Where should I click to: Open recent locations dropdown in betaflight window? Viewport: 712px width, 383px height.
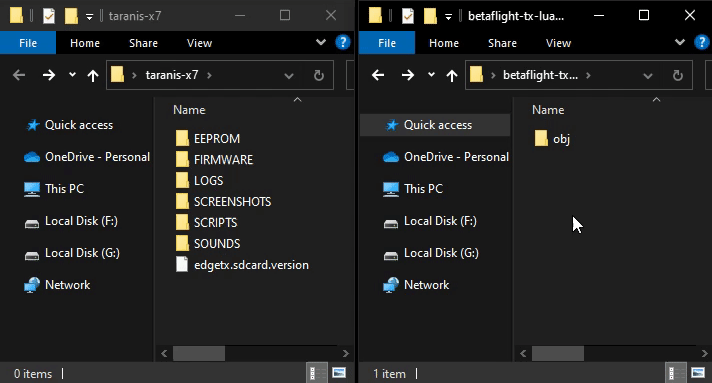click(x=431, y=75)
